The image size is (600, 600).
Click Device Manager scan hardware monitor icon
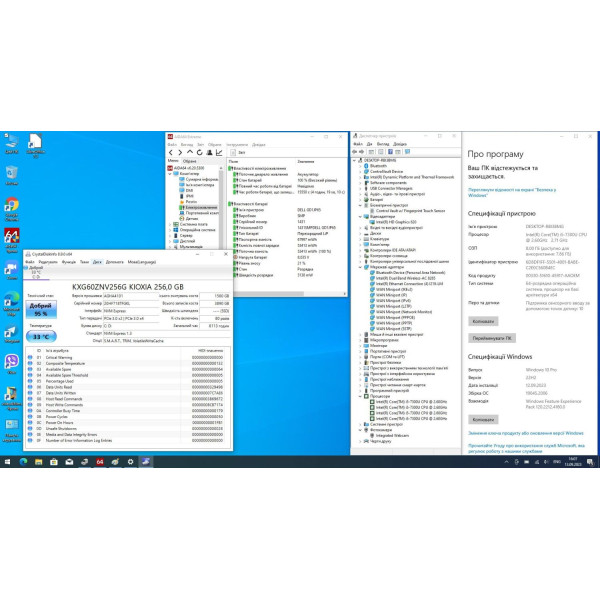coord(407,152)
